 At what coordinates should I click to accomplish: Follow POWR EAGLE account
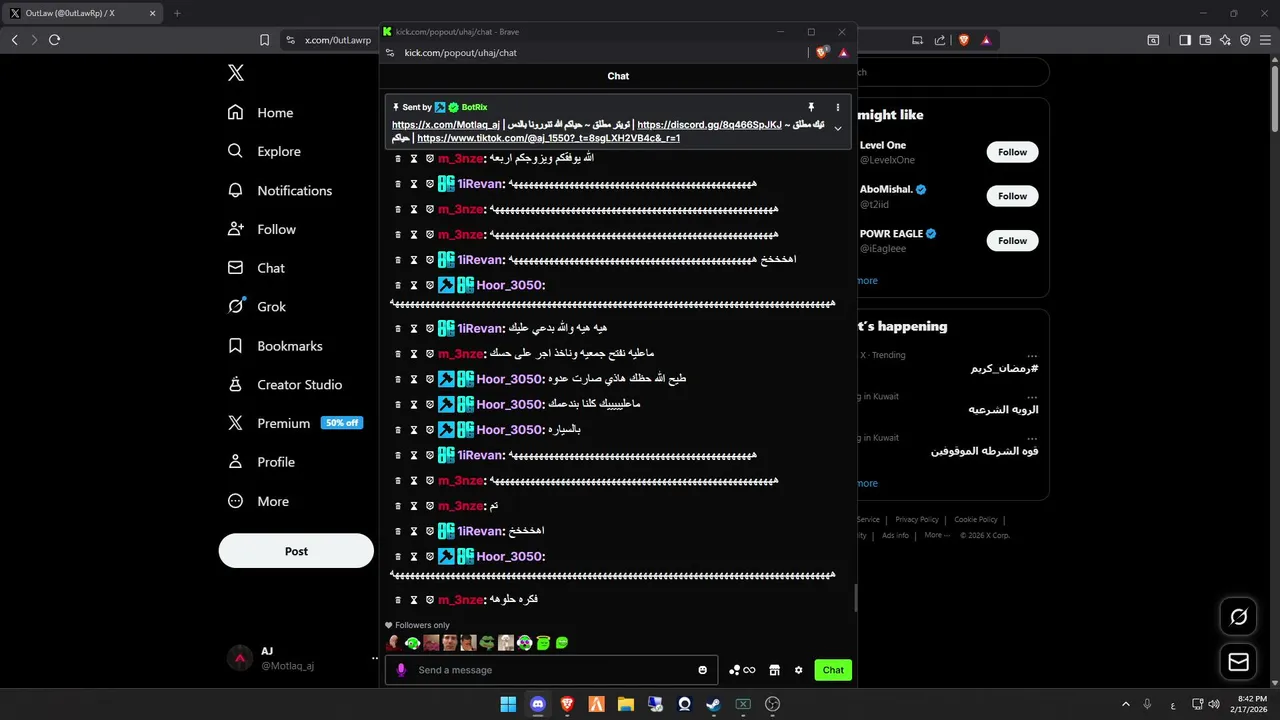[x=1012, y=240]
